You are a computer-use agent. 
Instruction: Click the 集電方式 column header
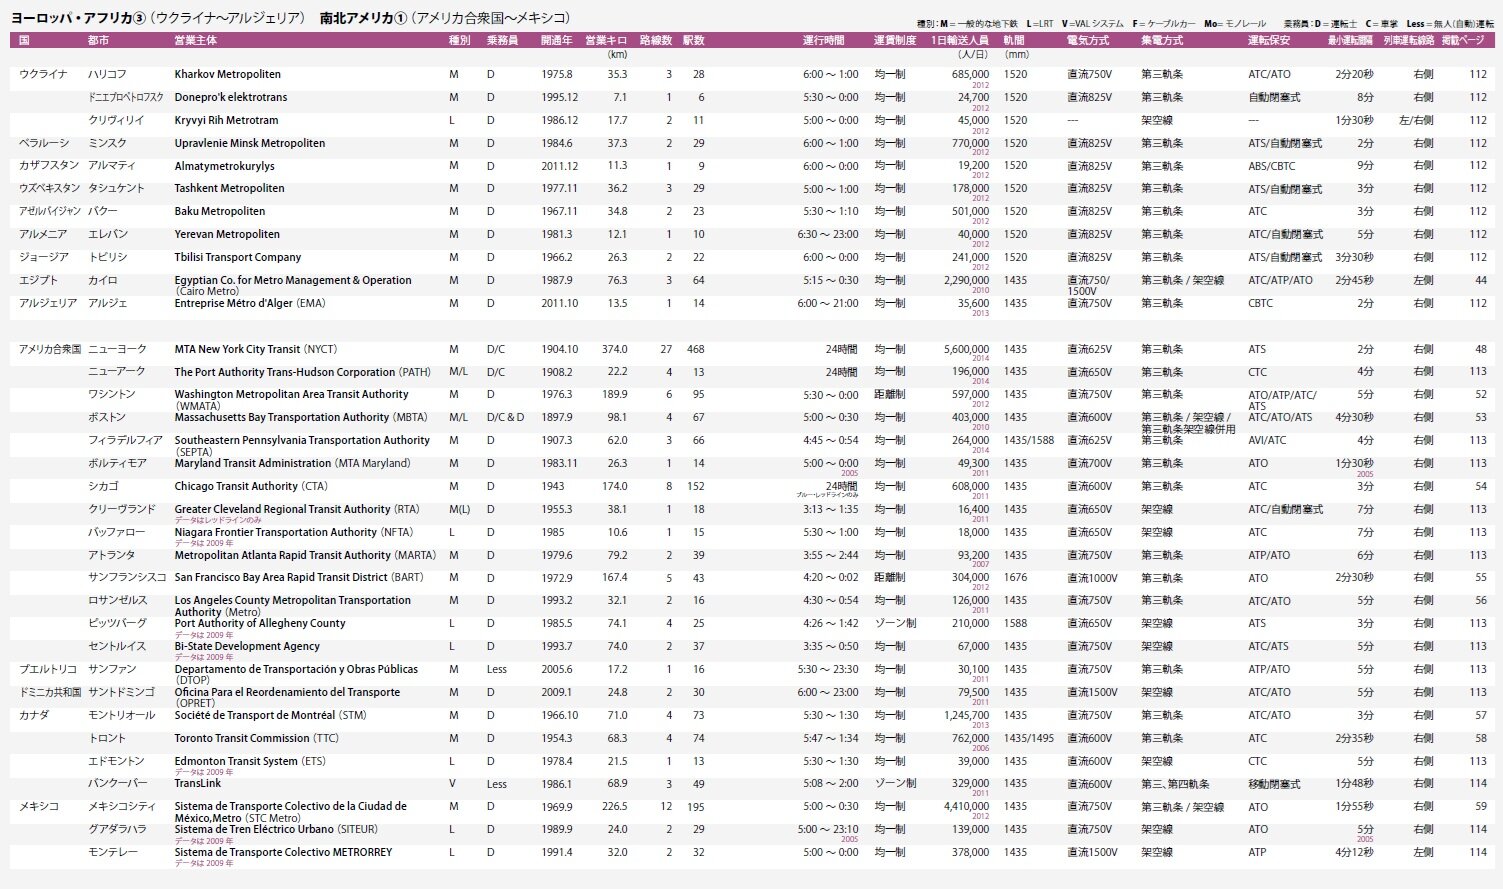coord(1162,40)
